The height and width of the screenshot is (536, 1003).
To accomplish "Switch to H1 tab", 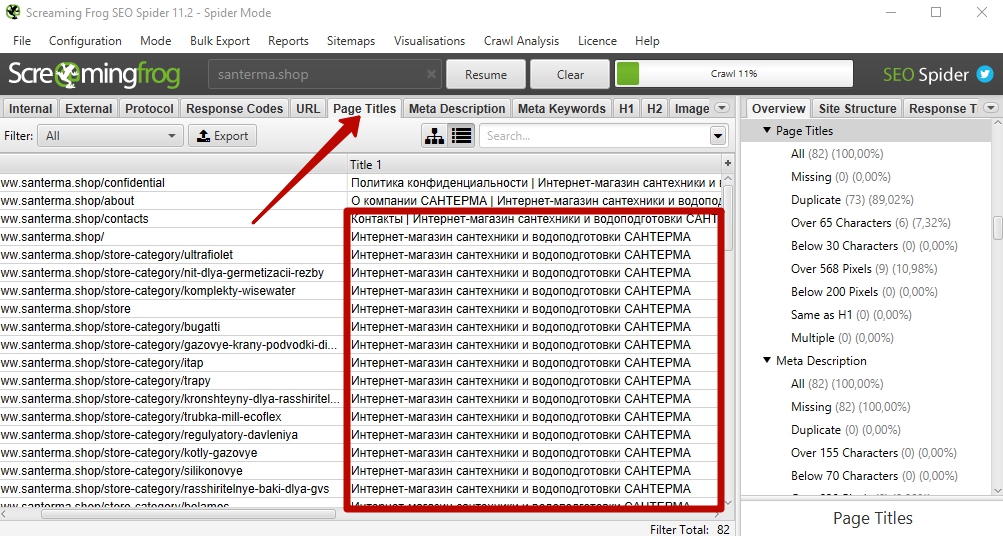I will click(x=626, y=109).
